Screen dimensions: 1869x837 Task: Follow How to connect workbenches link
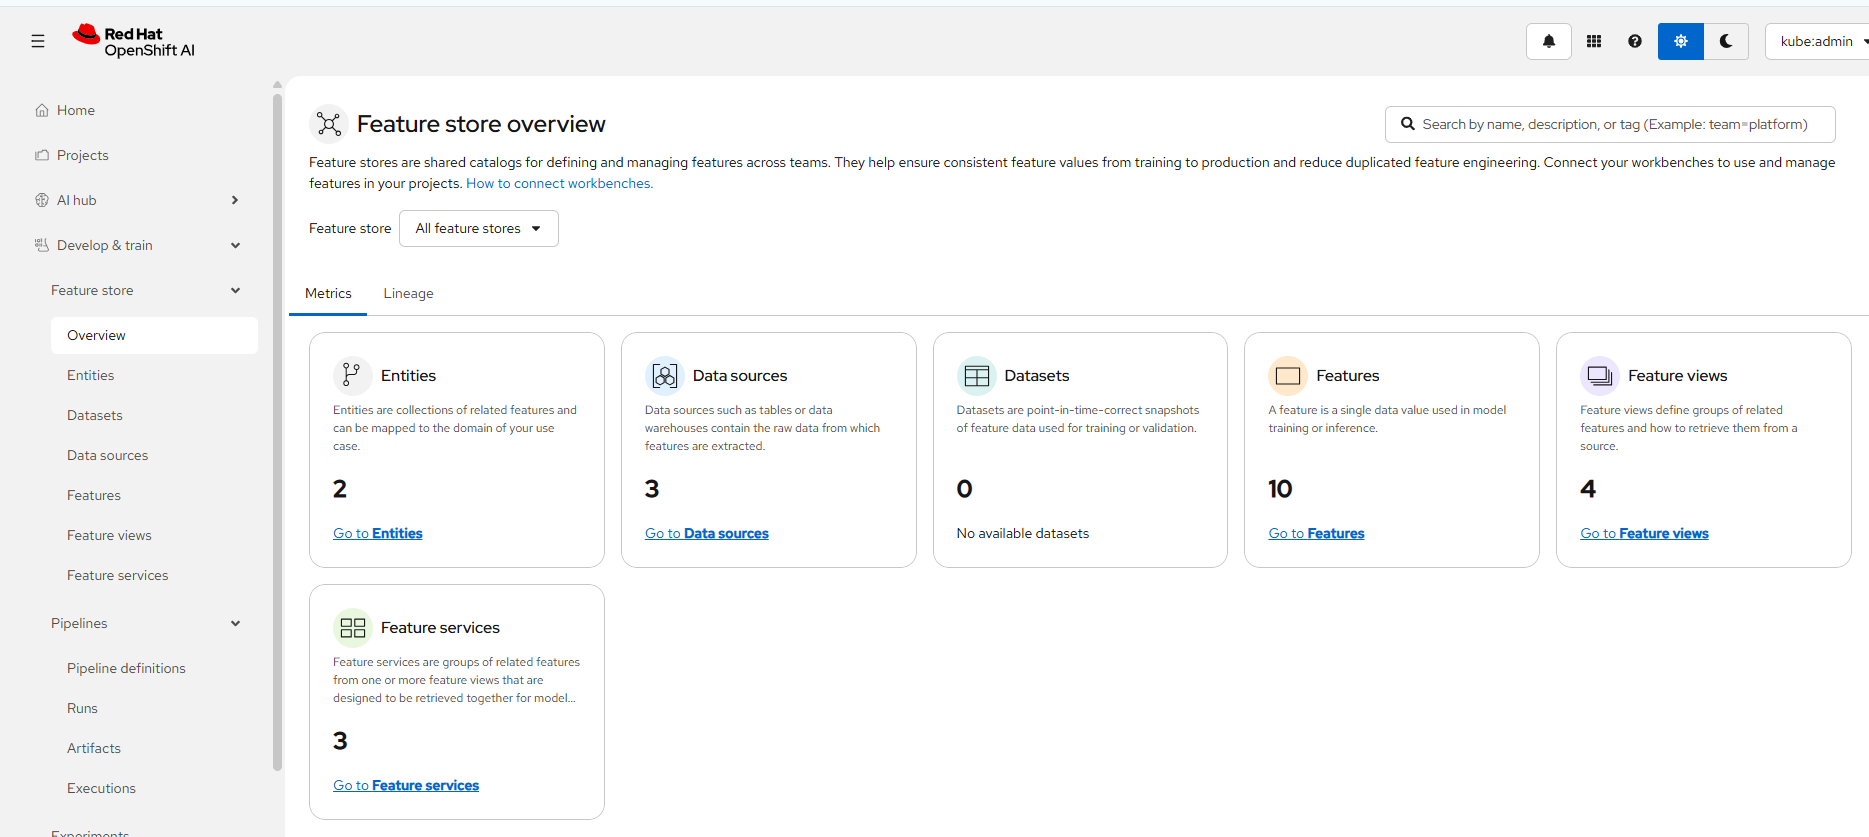click(559, 183)
